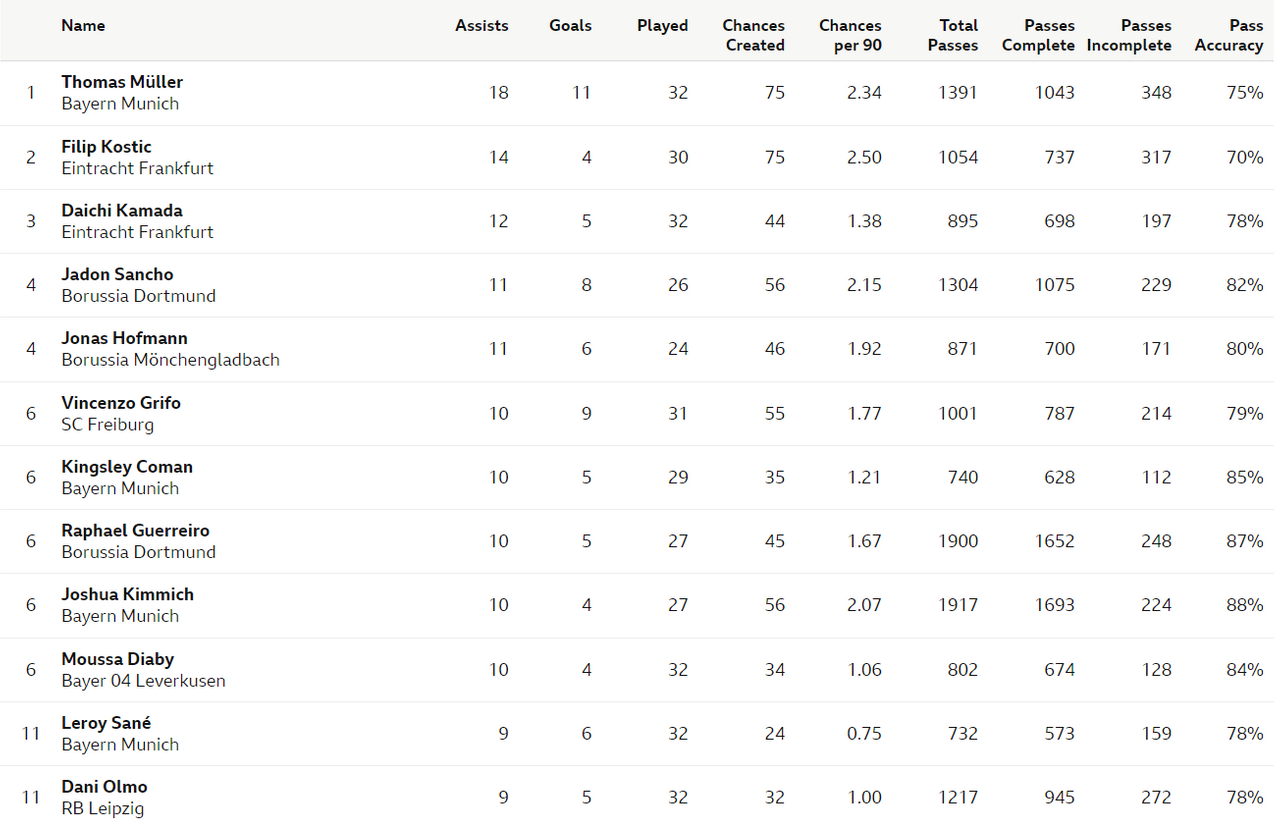Click Bayer 04 Leverkusen team label

pos(143,681)
